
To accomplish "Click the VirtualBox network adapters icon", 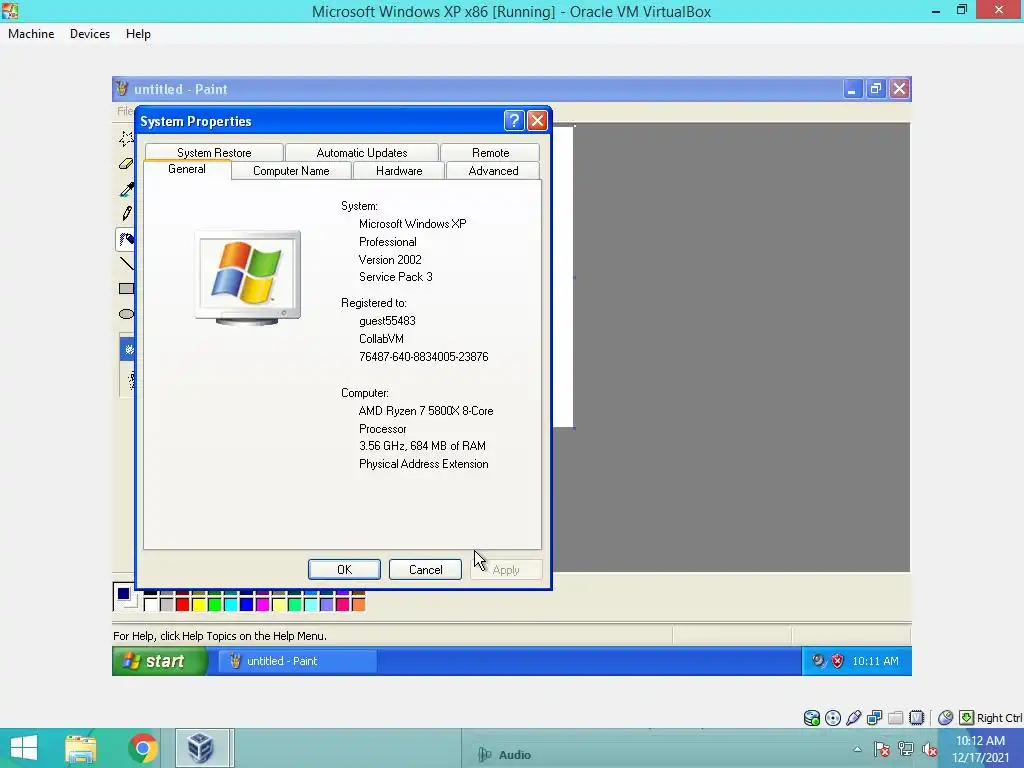I will (874, 718).
